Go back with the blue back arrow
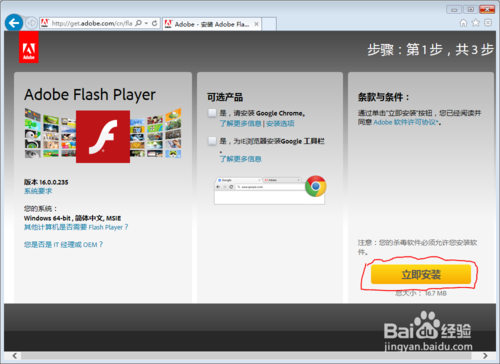The image size is (500, 364). (x=14, y=23)
